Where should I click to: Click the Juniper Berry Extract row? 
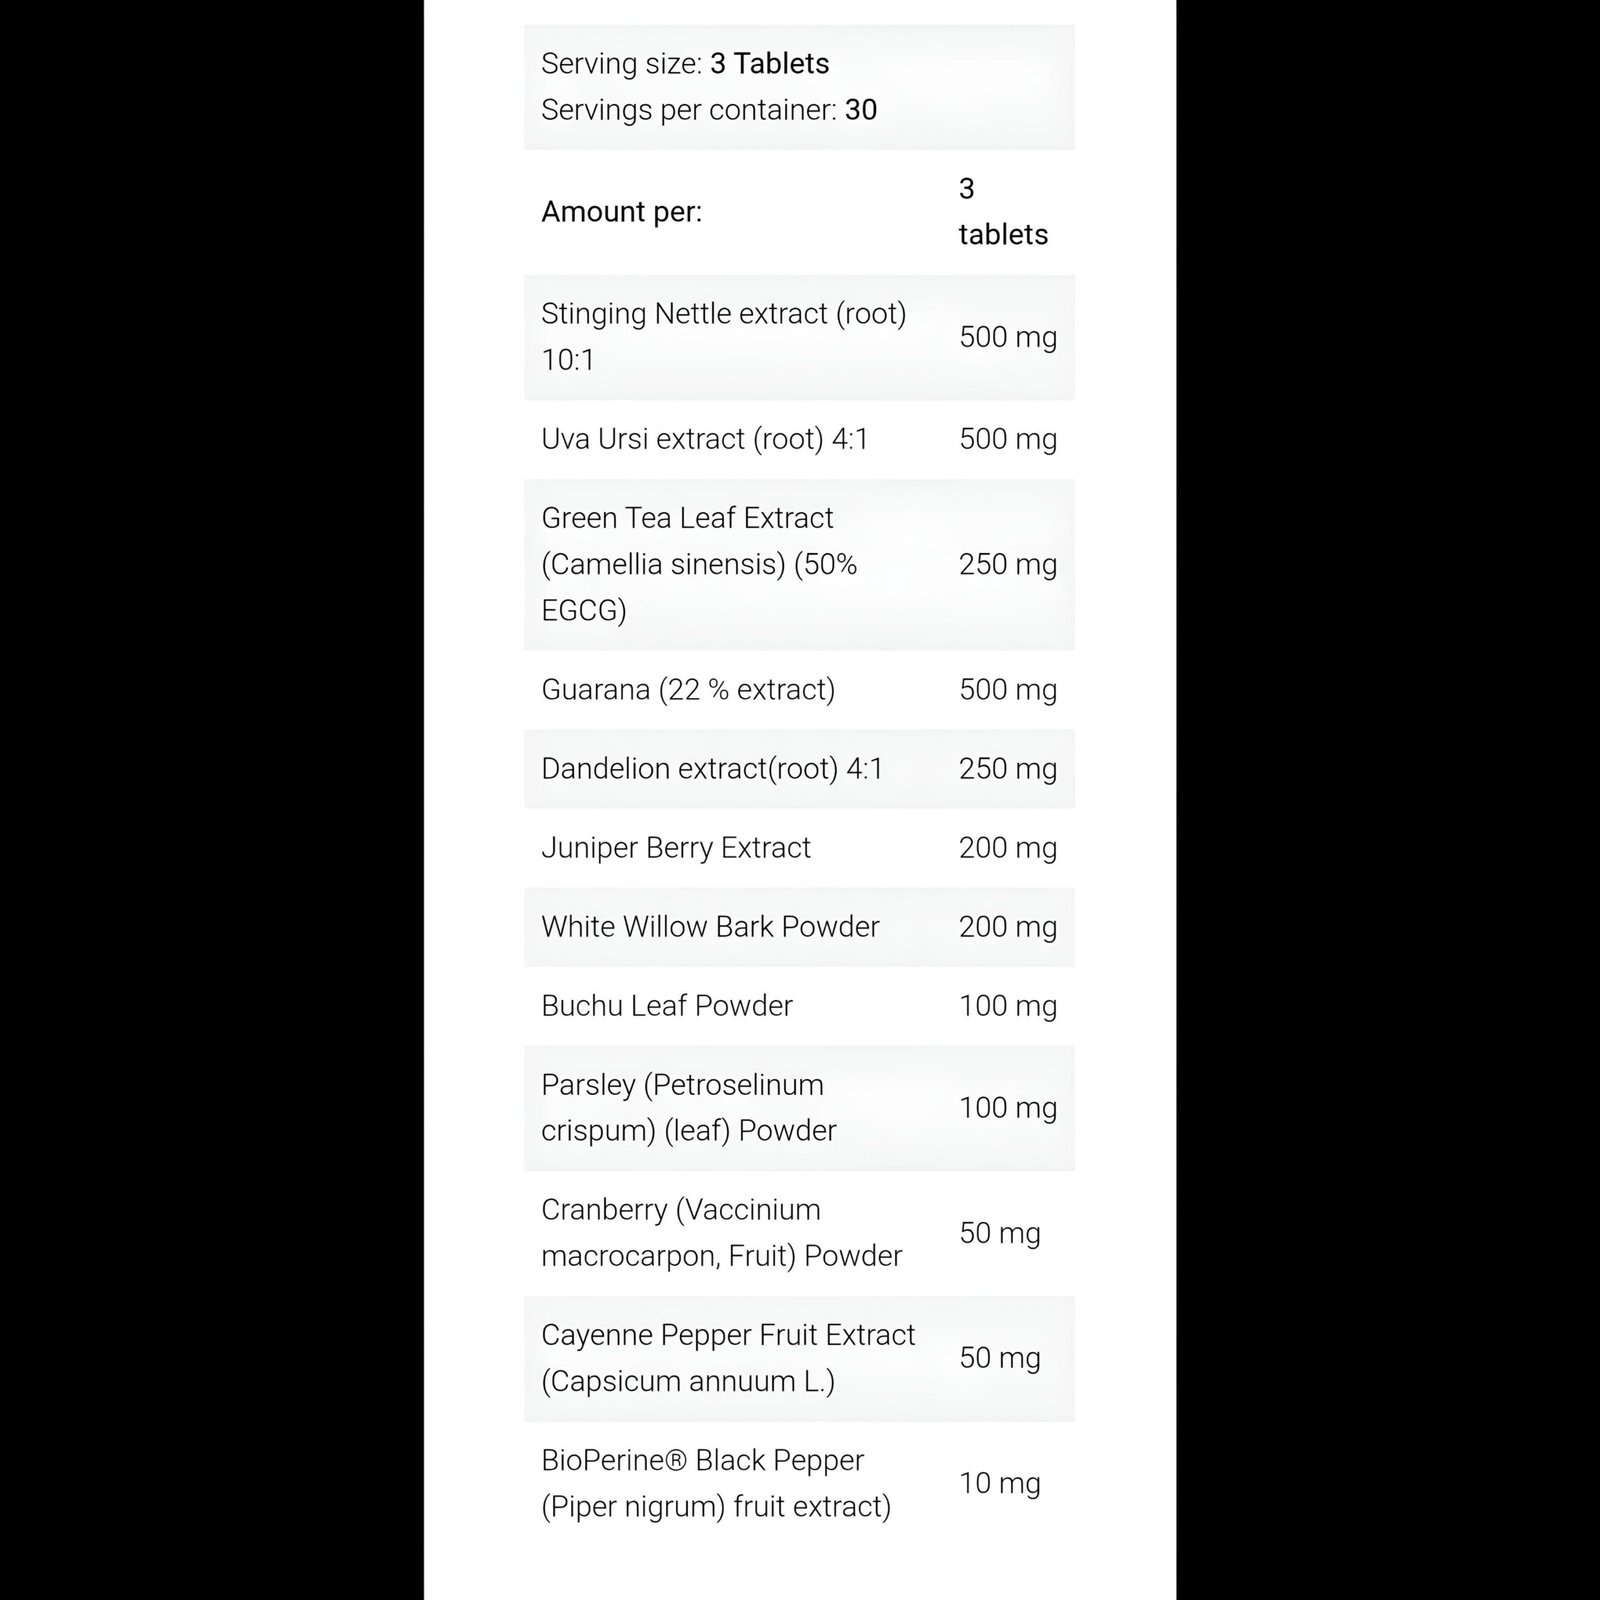799,848
